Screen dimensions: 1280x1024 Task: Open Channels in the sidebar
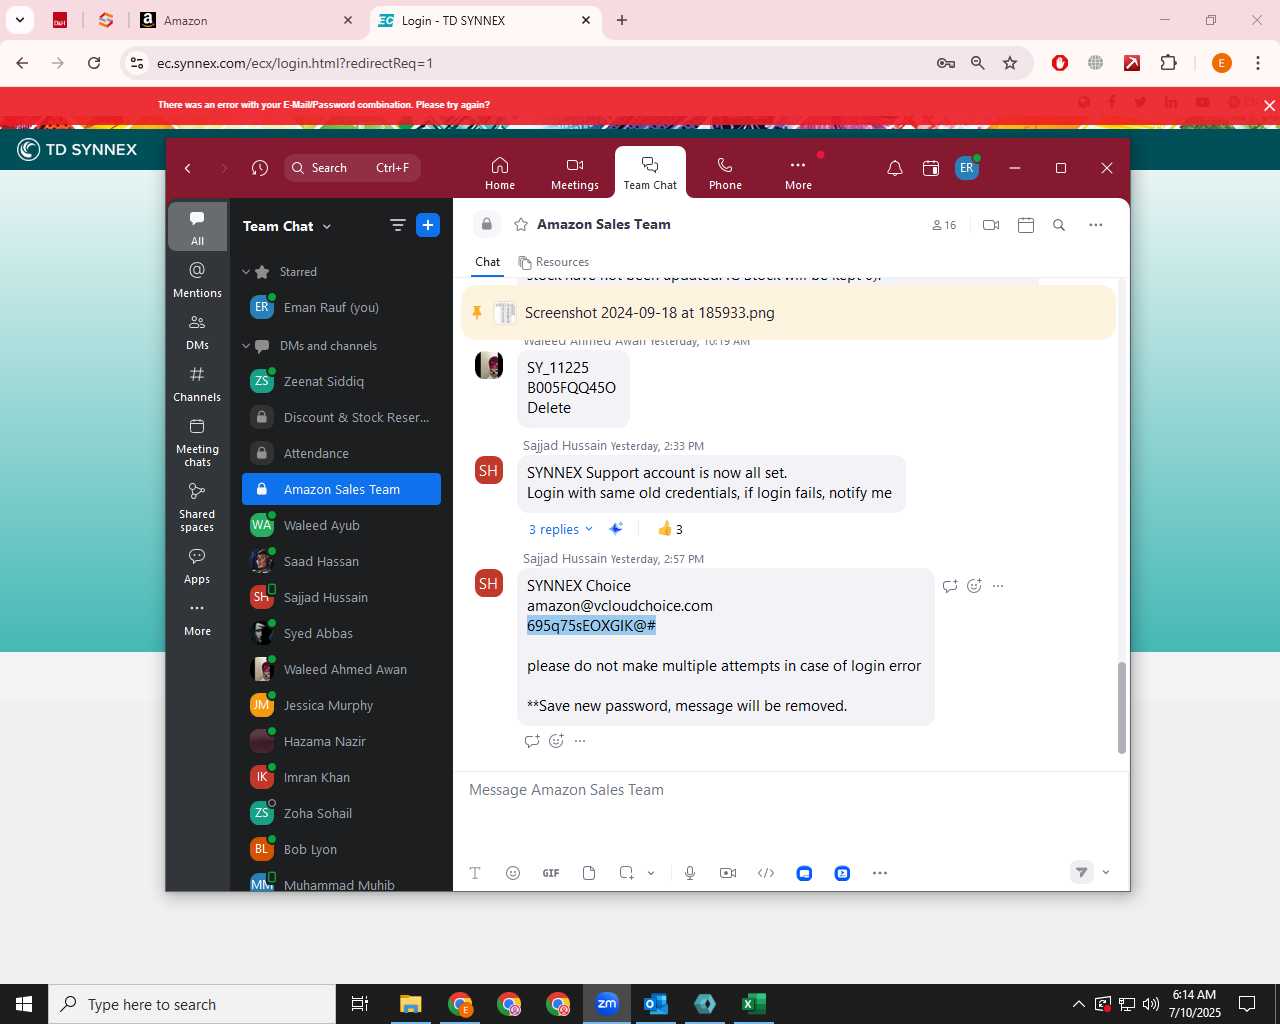tap(197, 384)
